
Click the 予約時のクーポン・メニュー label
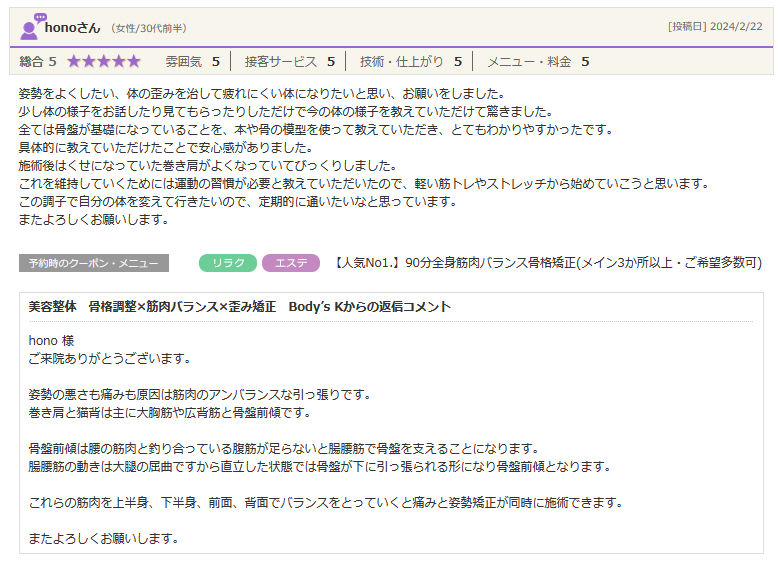coord(93,263)
